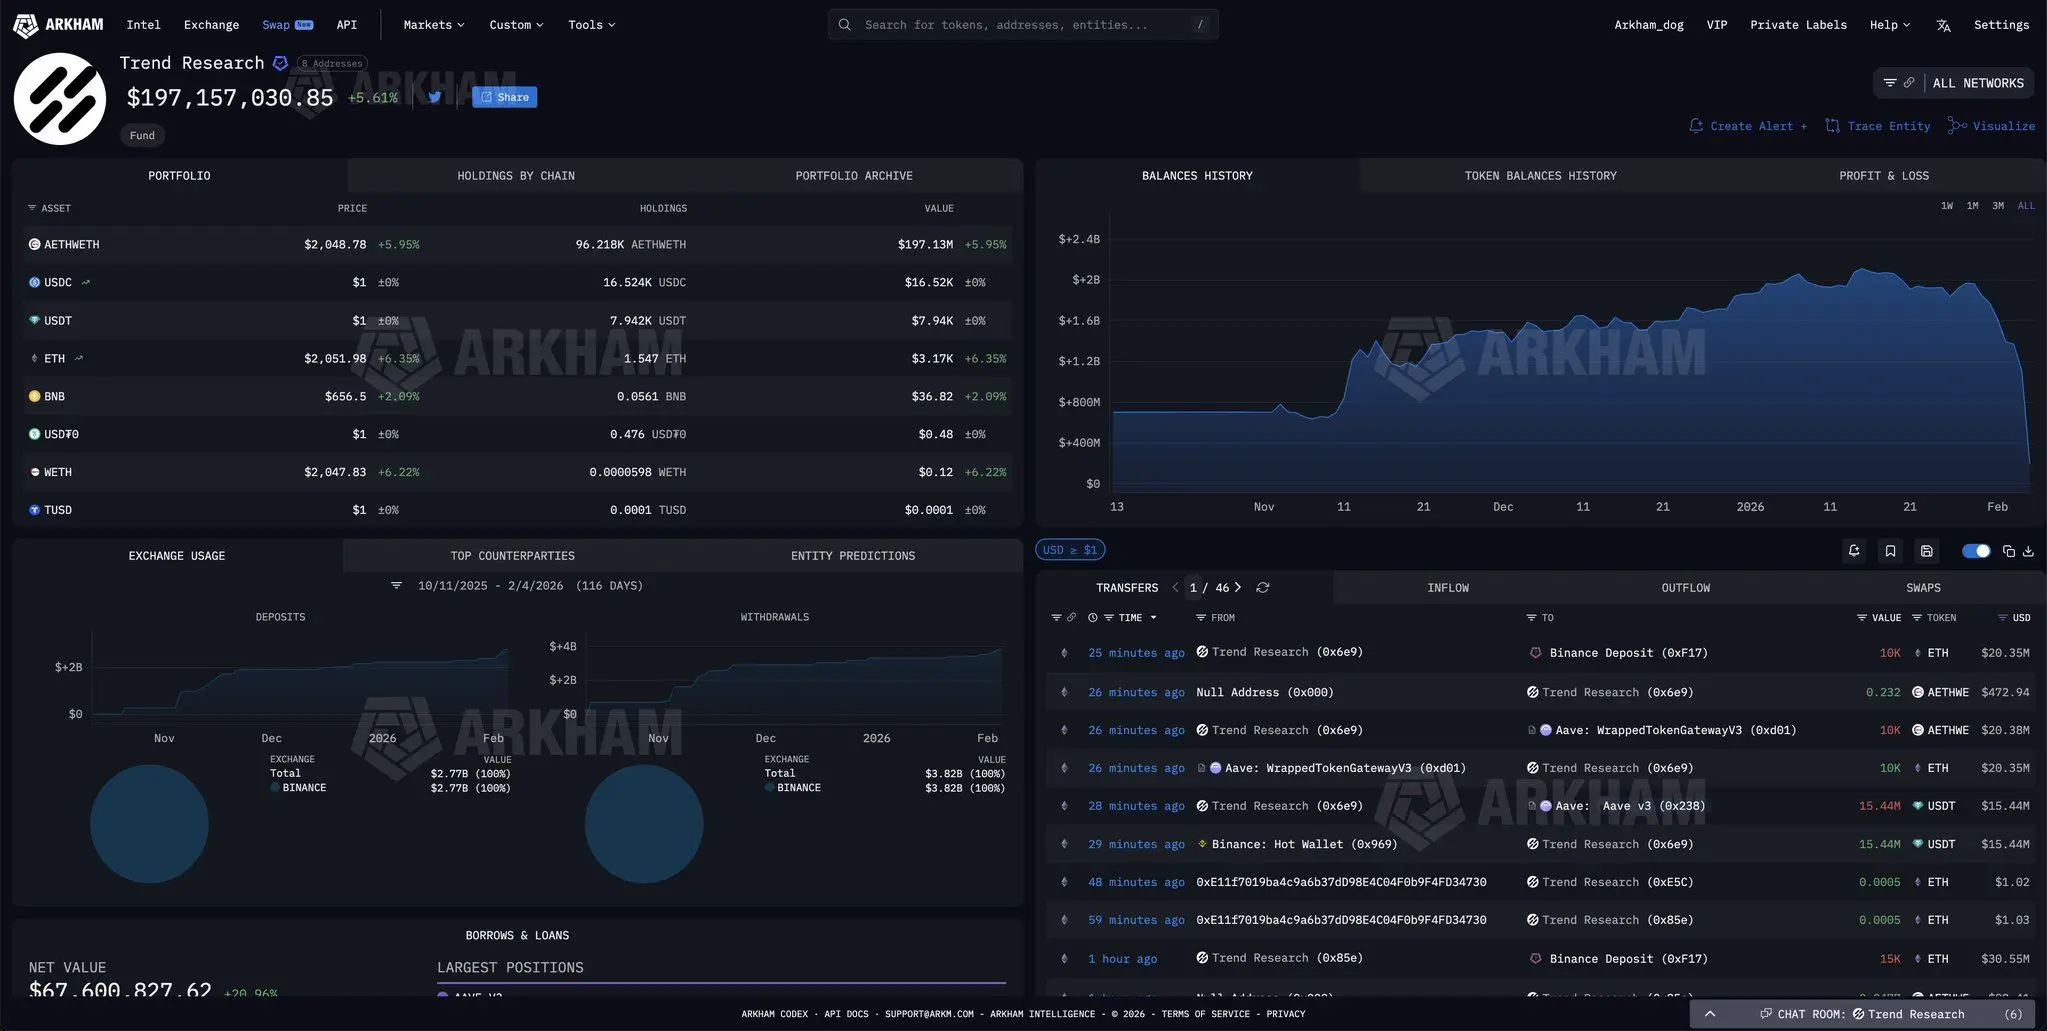Switch to Holdings By Chain tab

(516, 176)
